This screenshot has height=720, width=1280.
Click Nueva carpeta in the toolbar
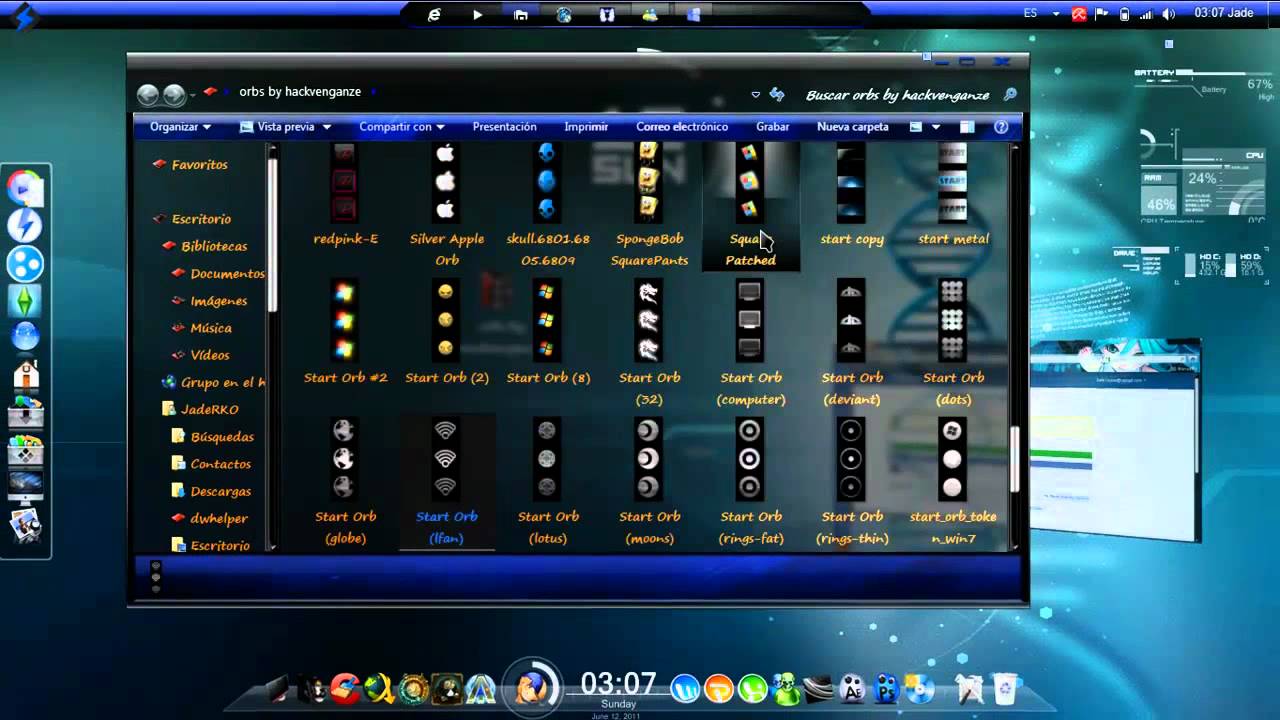click(x=853, y=127)
